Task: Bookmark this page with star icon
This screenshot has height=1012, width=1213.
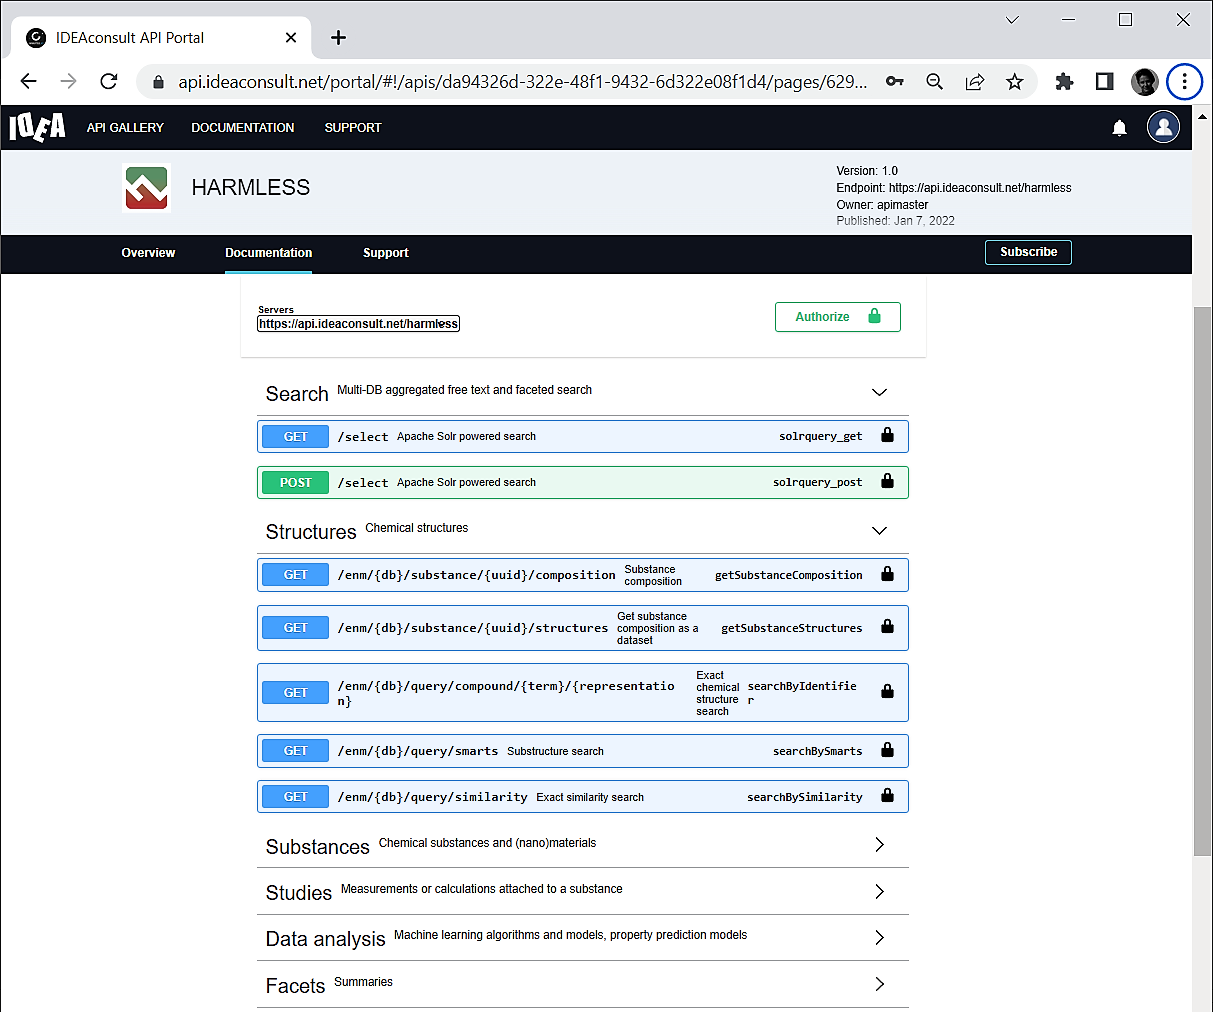Action: point(1014,82)
